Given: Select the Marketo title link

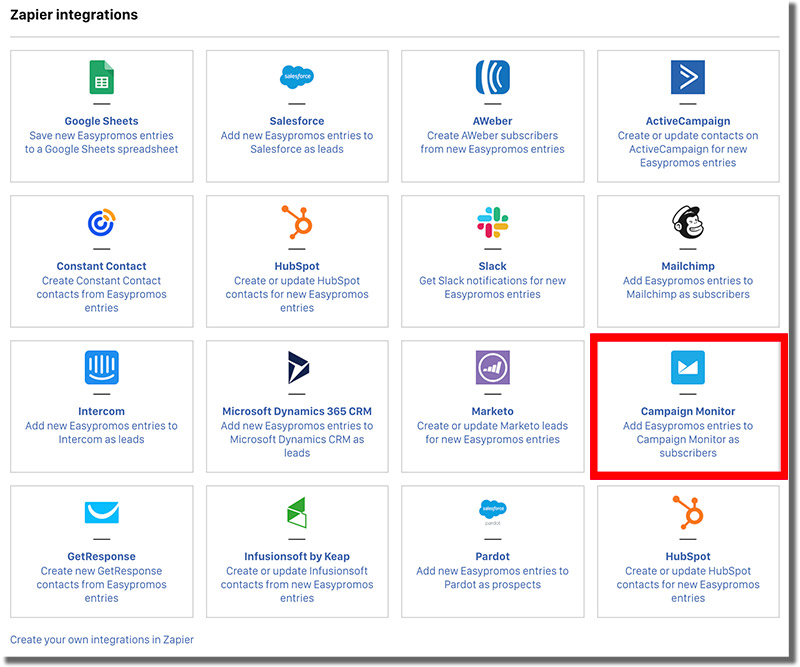Looking at the screenshot, I should (492, 411).
